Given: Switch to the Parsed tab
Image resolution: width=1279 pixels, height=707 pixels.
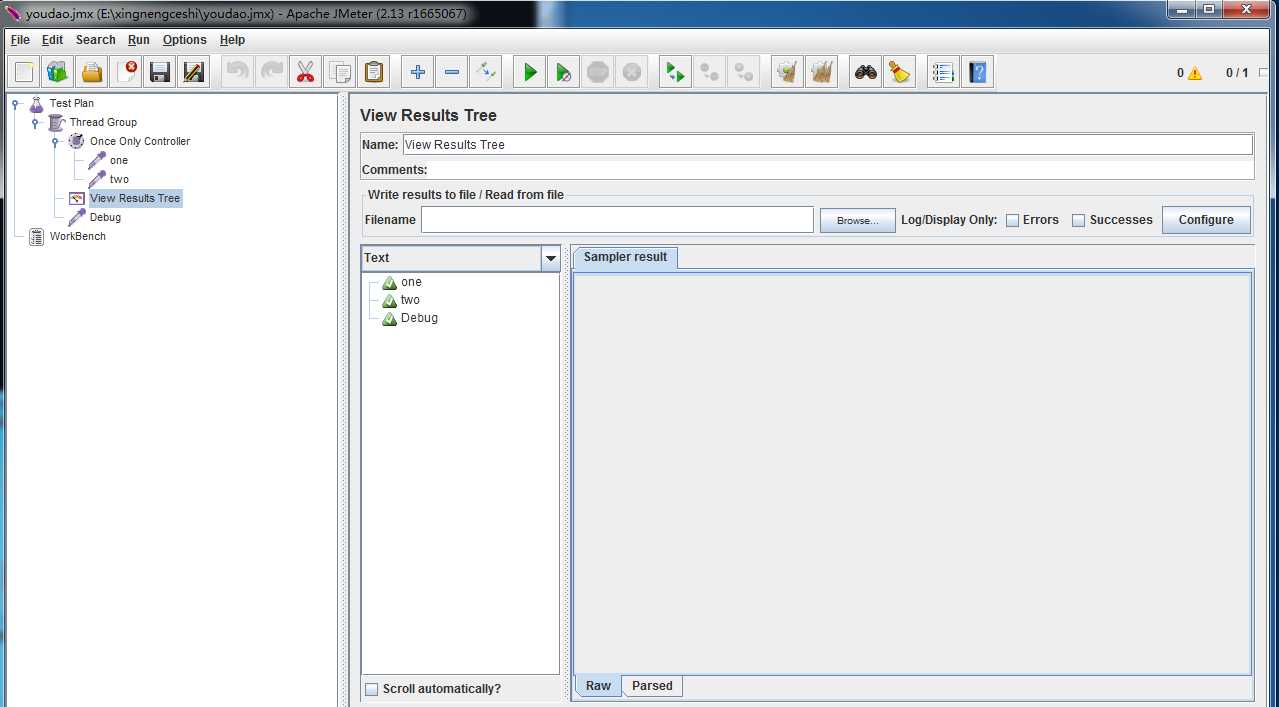Looking at the screenshot, I should tap(652, 686).
